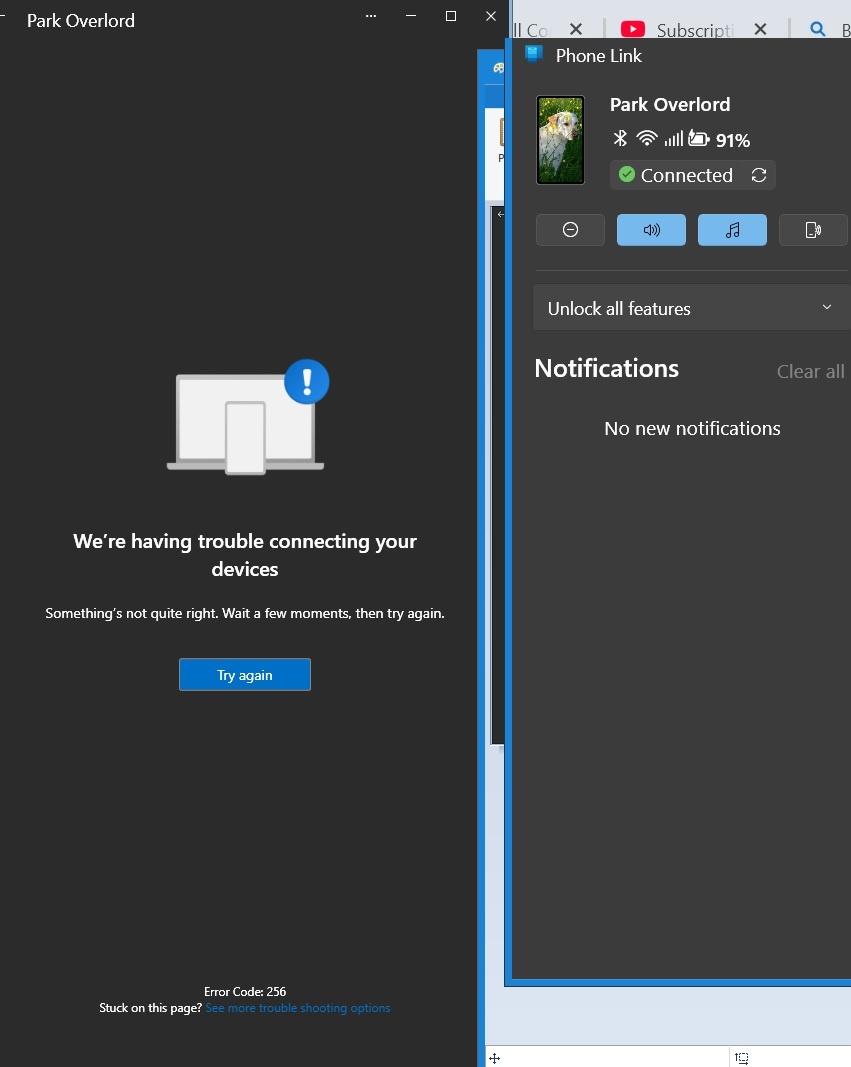Click the green Connected checkmark icon

(627, 175)
